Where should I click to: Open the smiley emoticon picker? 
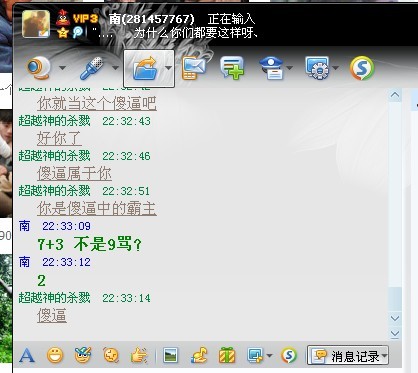pyautogui.click(x=55, y=355)
